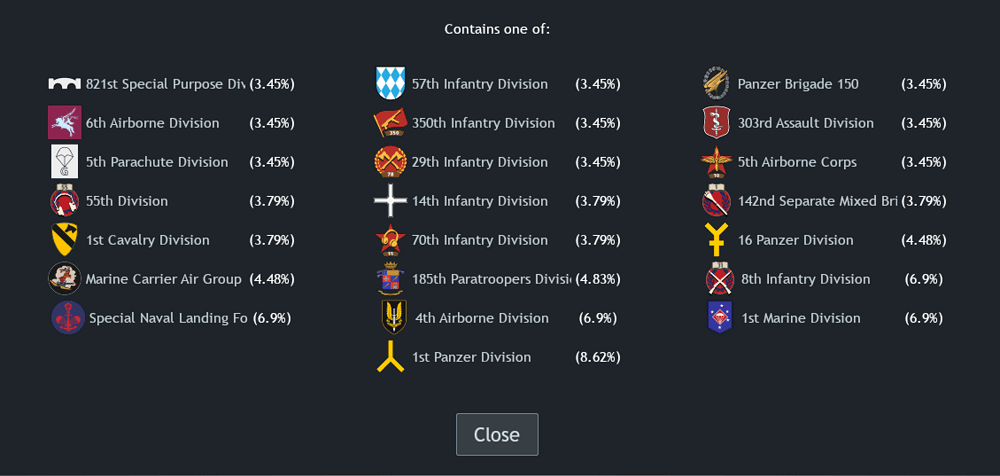This screenshot has width=1000, height=476.
Task: Select the 1st Marine Division blue badge
Action: pyautogui.click(x=719, y=318)
